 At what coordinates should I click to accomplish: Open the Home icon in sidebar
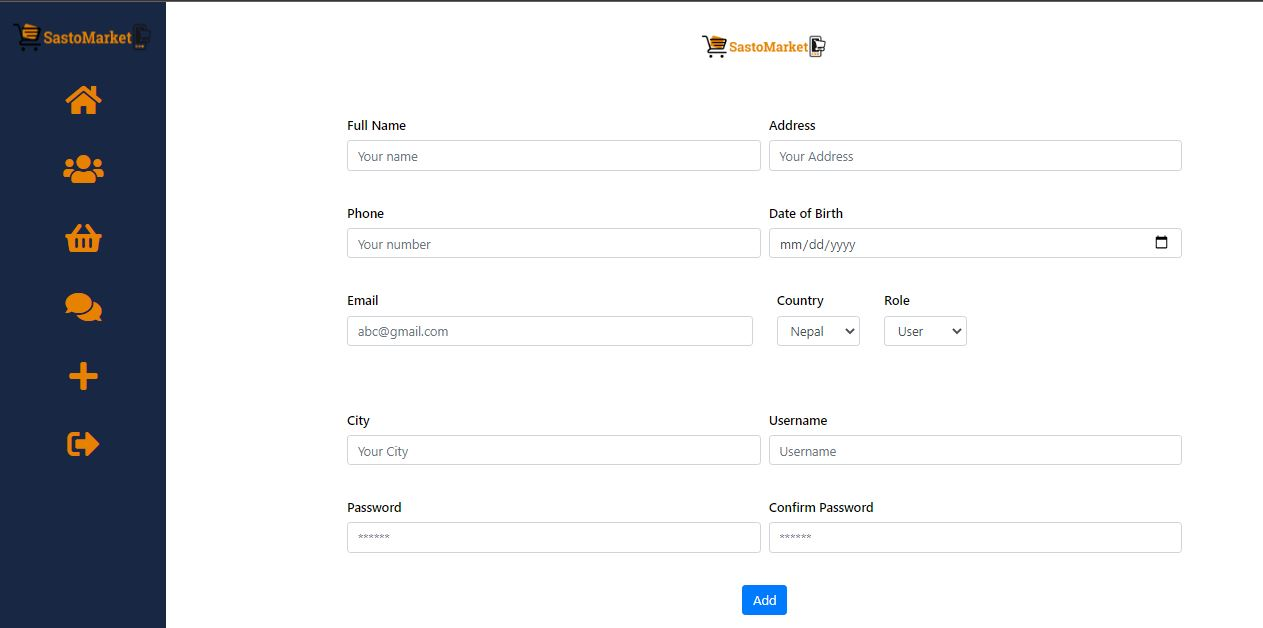pyautogui.click(x=83, y=100)
